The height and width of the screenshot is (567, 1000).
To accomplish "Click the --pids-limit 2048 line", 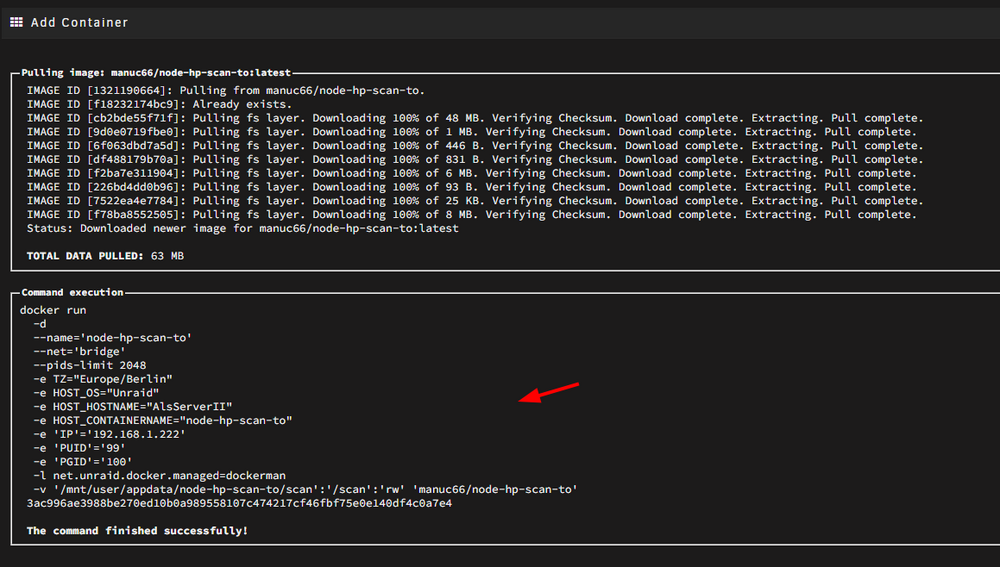I will (89, 365).
